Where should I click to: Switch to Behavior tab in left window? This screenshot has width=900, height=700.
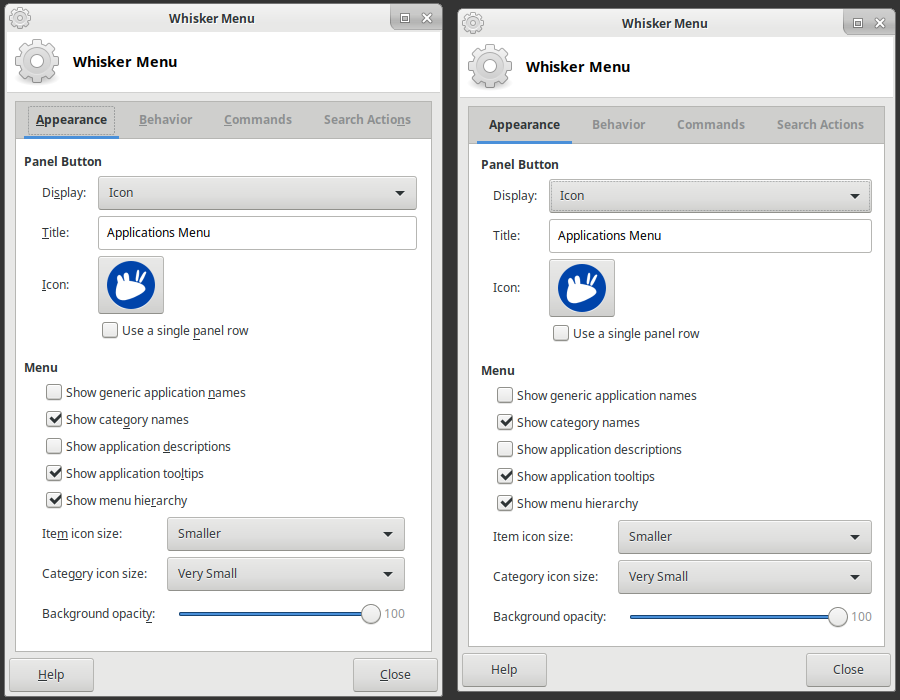(x=165, y=120)
